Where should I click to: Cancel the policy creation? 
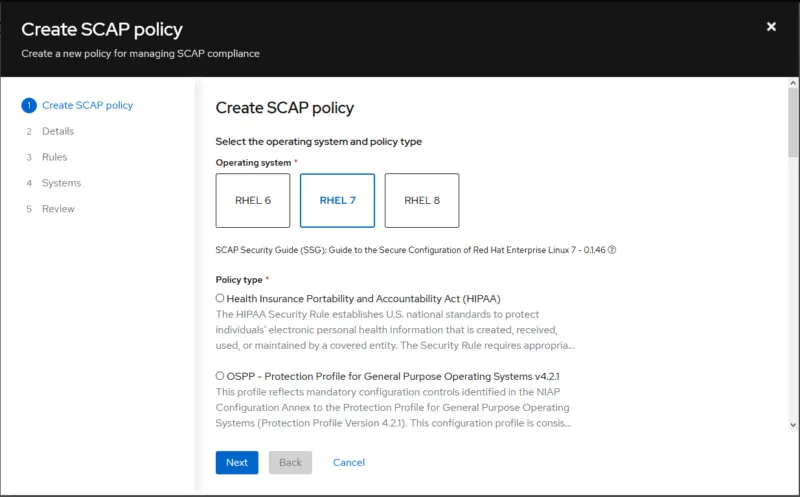pos(349,462)
